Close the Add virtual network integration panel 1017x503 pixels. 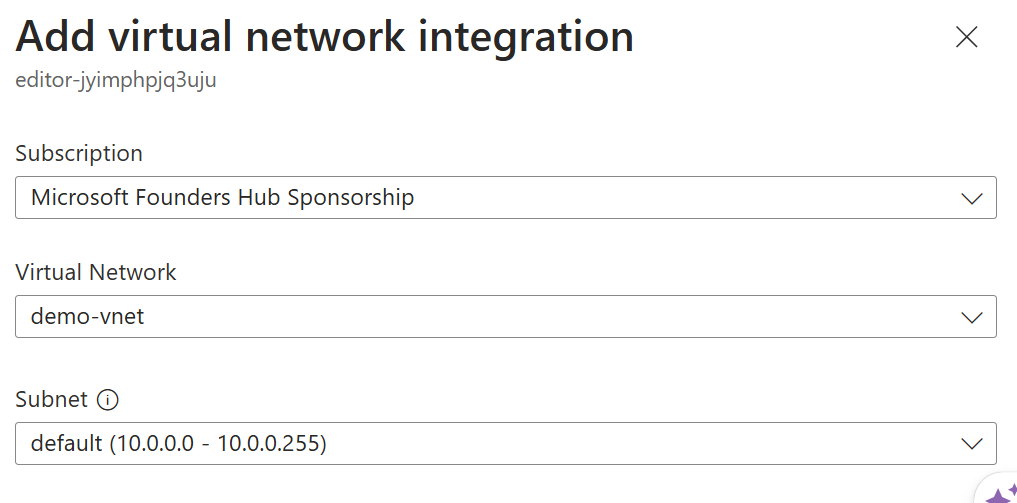pyautogui.click(x=966, y=37)
